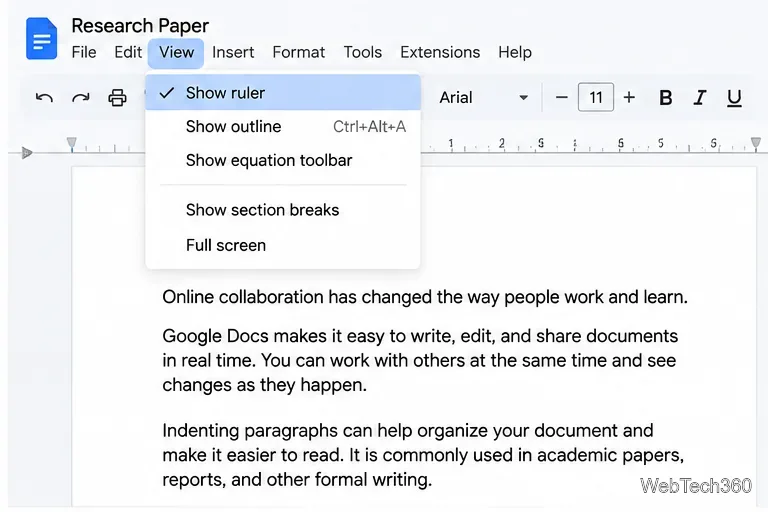Image resolution: width=768 pixels, height=512 pixels.
Task: Click the line 'changes as they happen.'
Action: [x=264, y=385]
